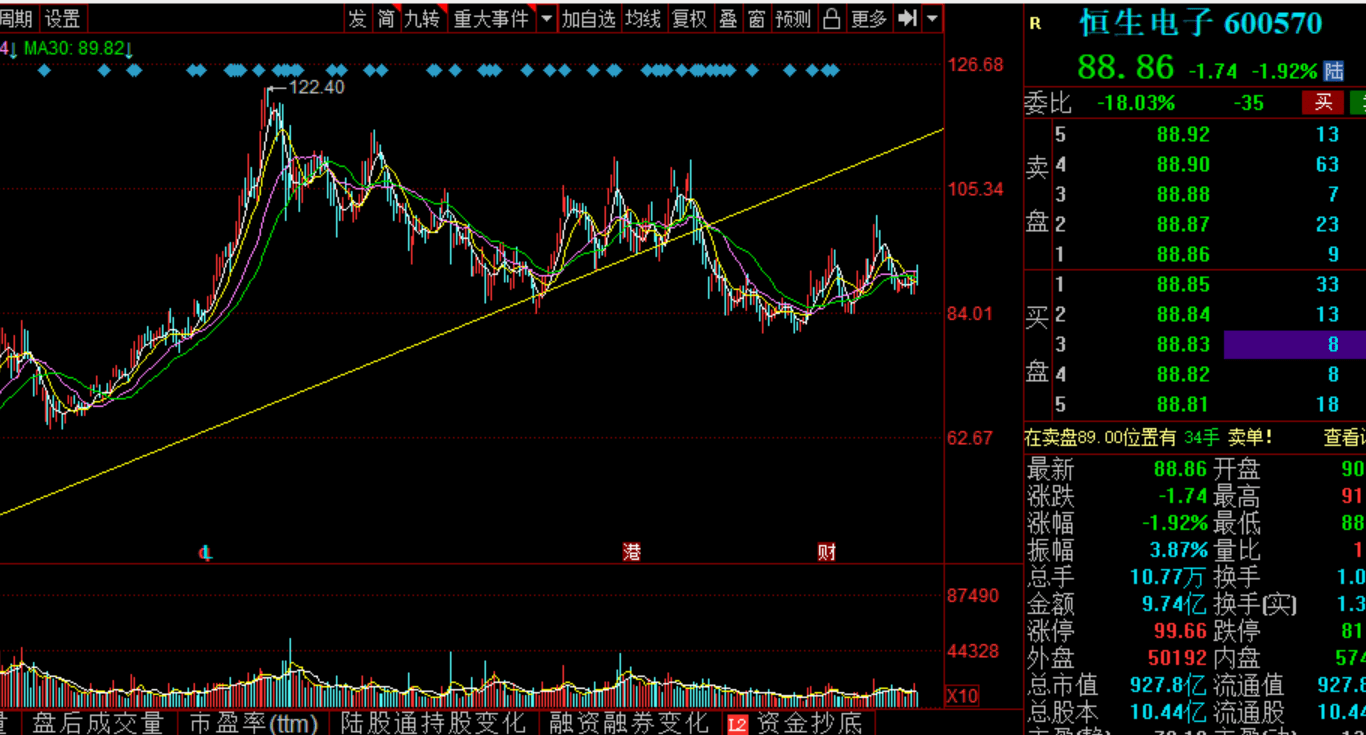Click the L2 badge before 资金抄底

point(738,723)
